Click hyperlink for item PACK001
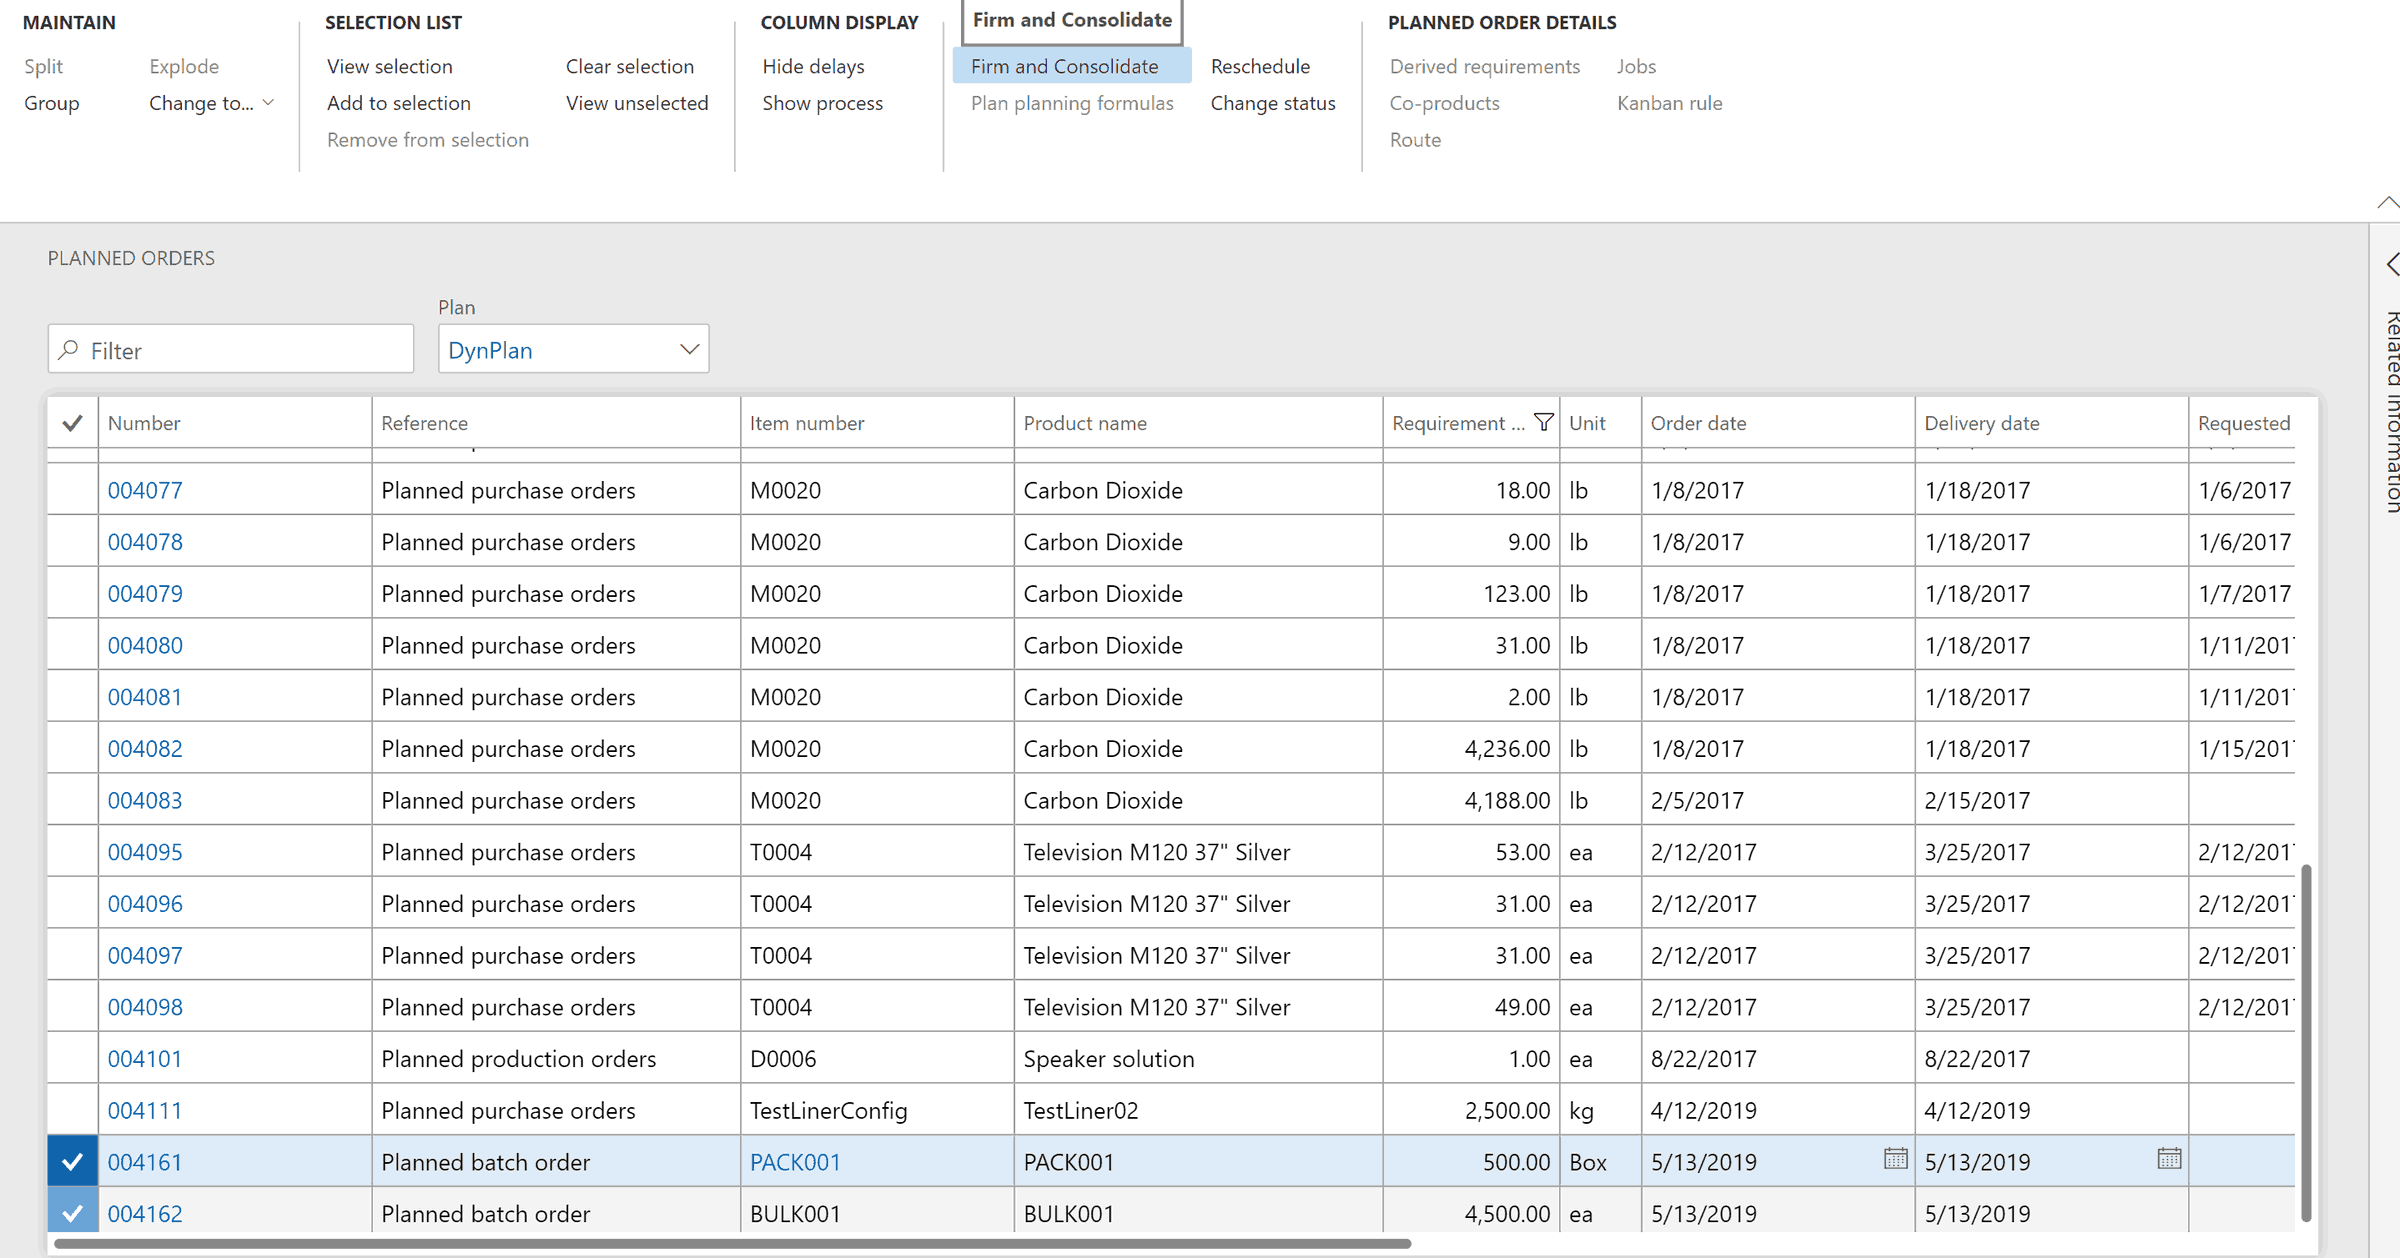The image size is (2400, 1258). [x=795, y=1161]
